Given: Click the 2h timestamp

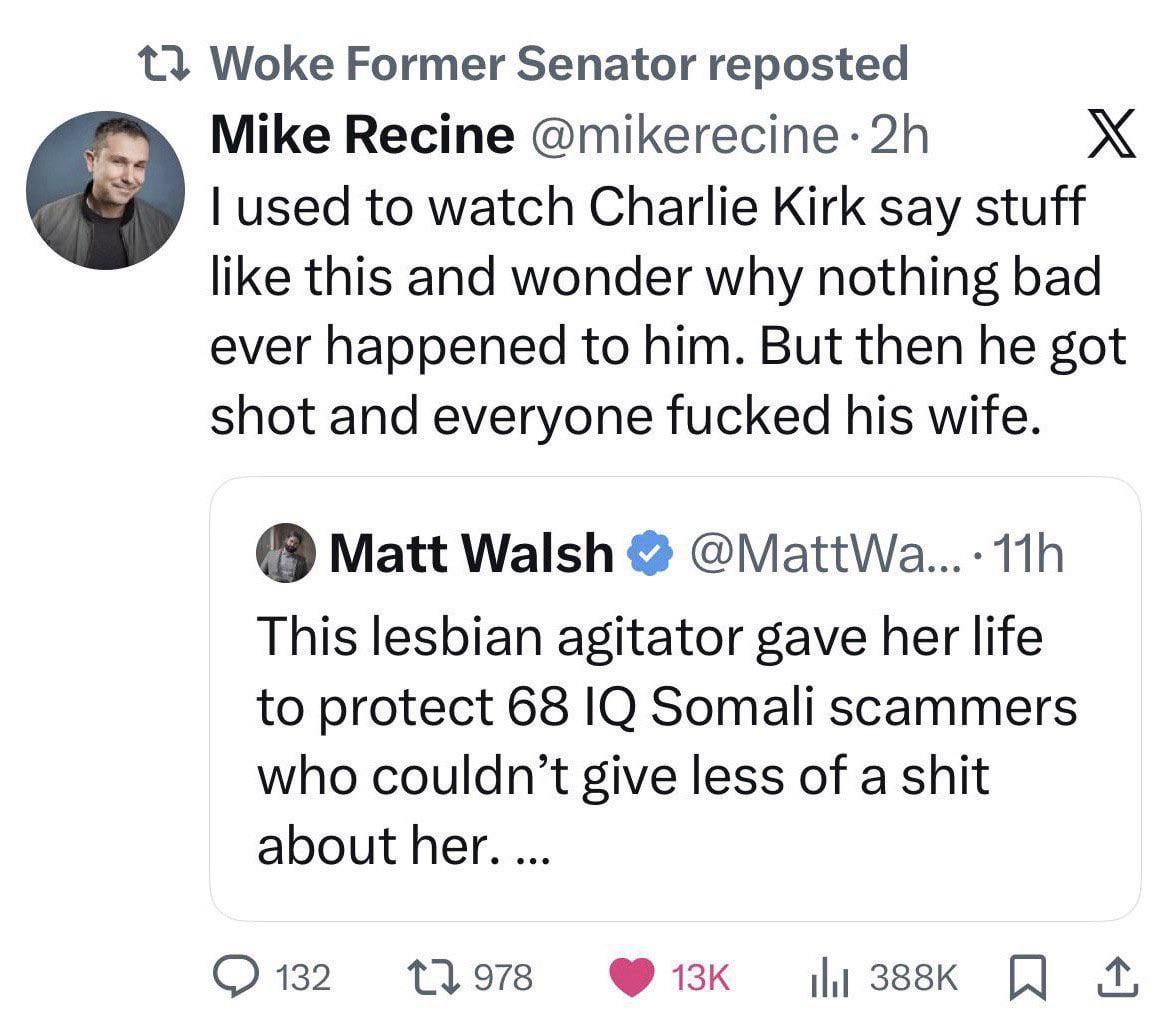Looking at the screenshot, I should (901, 137).
